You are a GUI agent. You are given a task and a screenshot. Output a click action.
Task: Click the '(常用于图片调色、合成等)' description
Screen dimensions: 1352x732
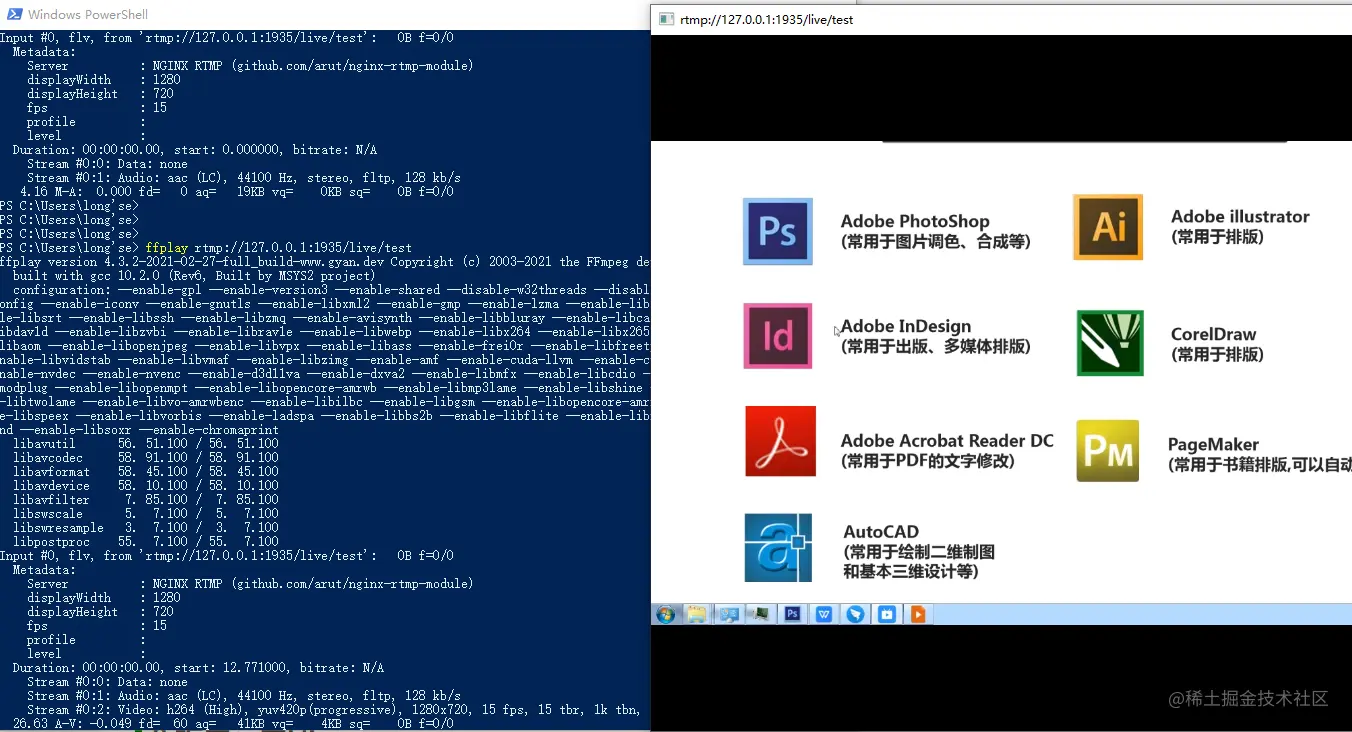pos(936,241)
